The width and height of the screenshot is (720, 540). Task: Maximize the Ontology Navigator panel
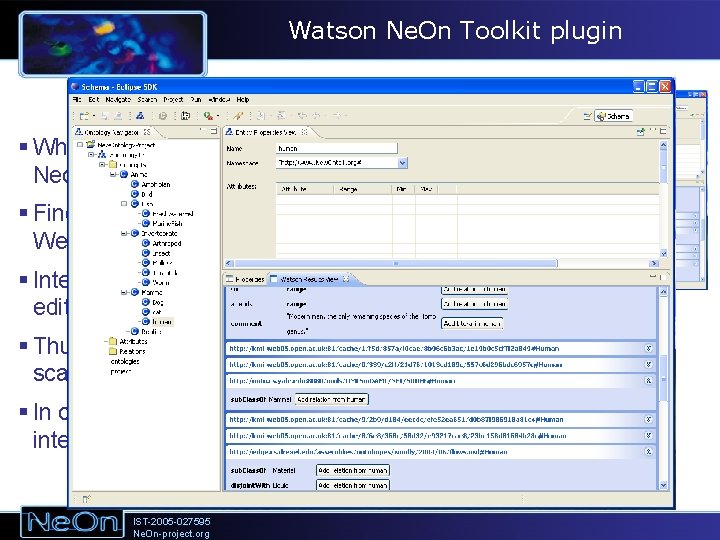214,131
